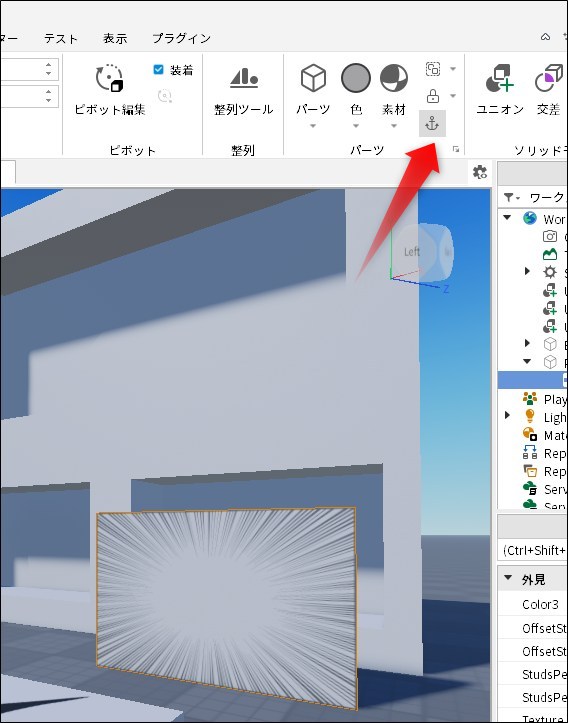Open the 素材 dropdown arrow
The image size is (568, 723).
point(394,126)
